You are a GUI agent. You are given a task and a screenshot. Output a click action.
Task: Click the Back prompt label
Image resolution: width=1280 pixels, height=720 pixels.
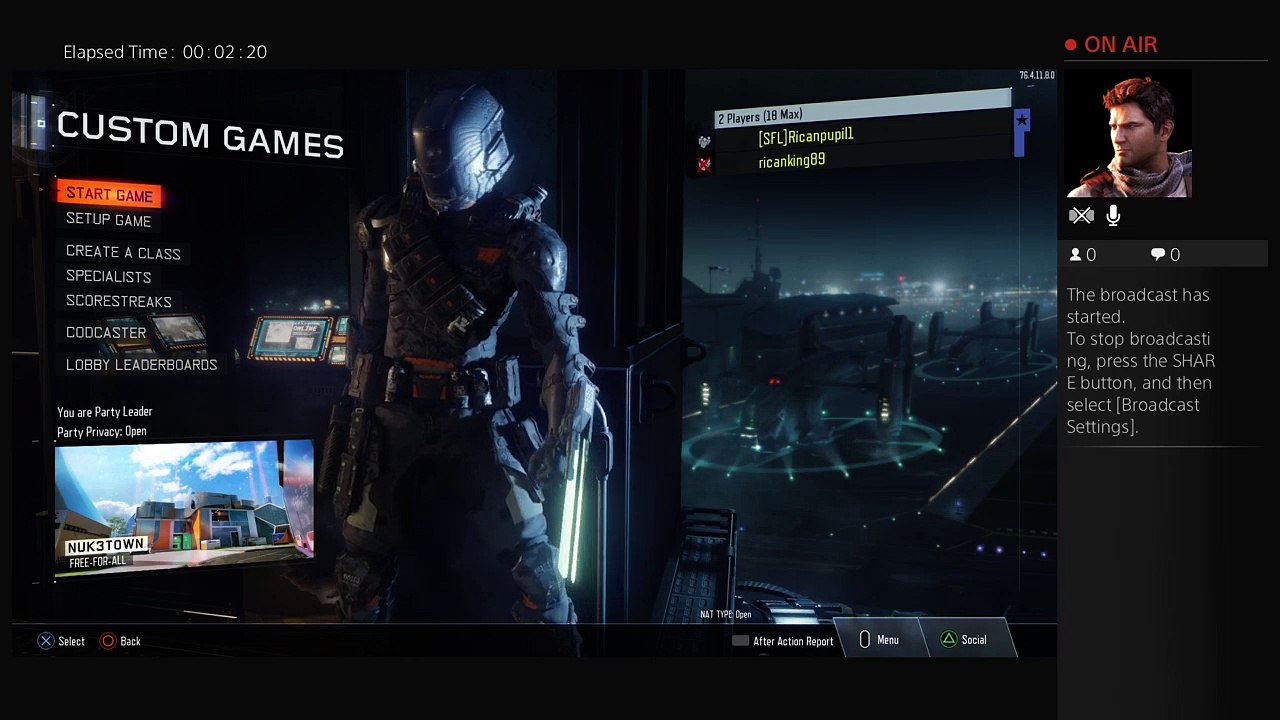click(130, 641)
